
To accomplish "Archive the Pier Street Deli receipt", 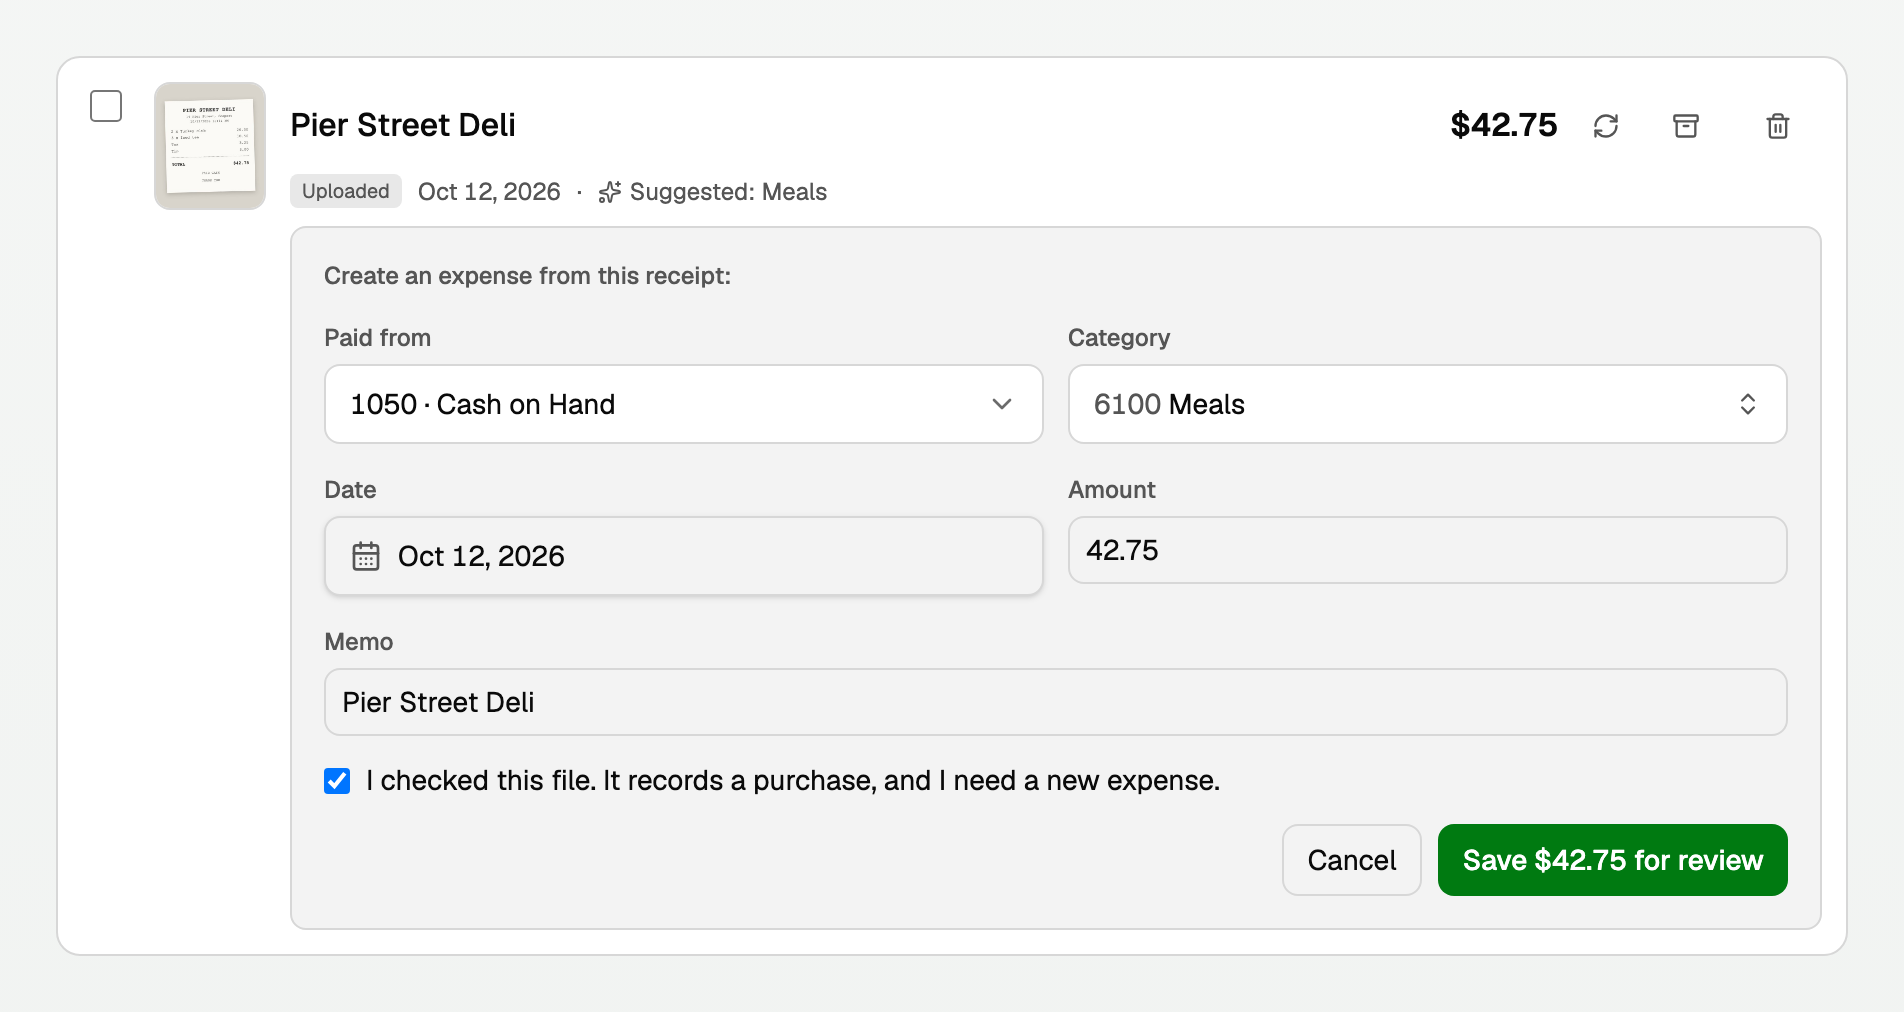I will click(1686, 126).
